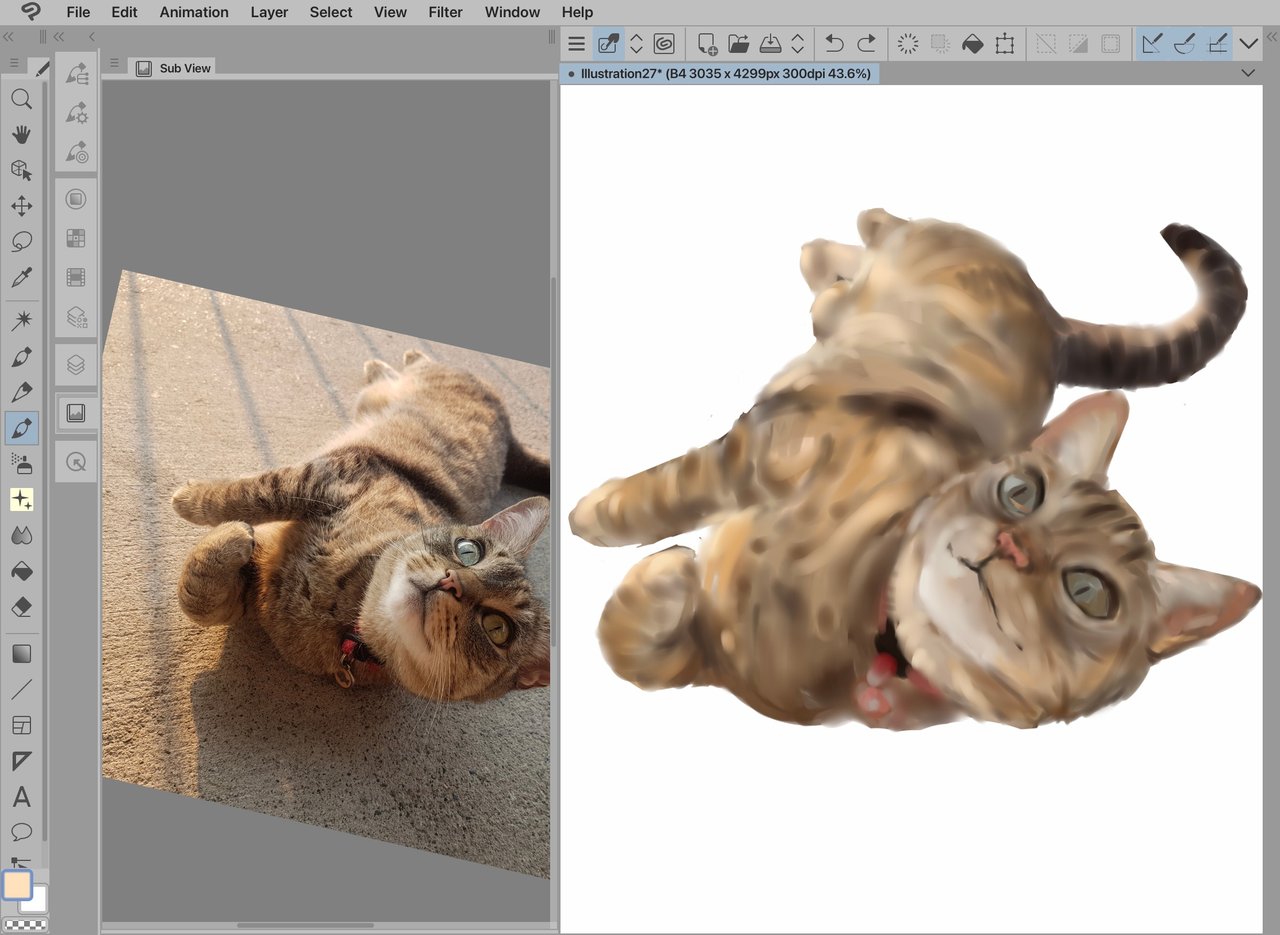Select the Eyedropper tool
Image resolution: width=1280 pixels, height=935 pixels.
click(x=21, y=278)
